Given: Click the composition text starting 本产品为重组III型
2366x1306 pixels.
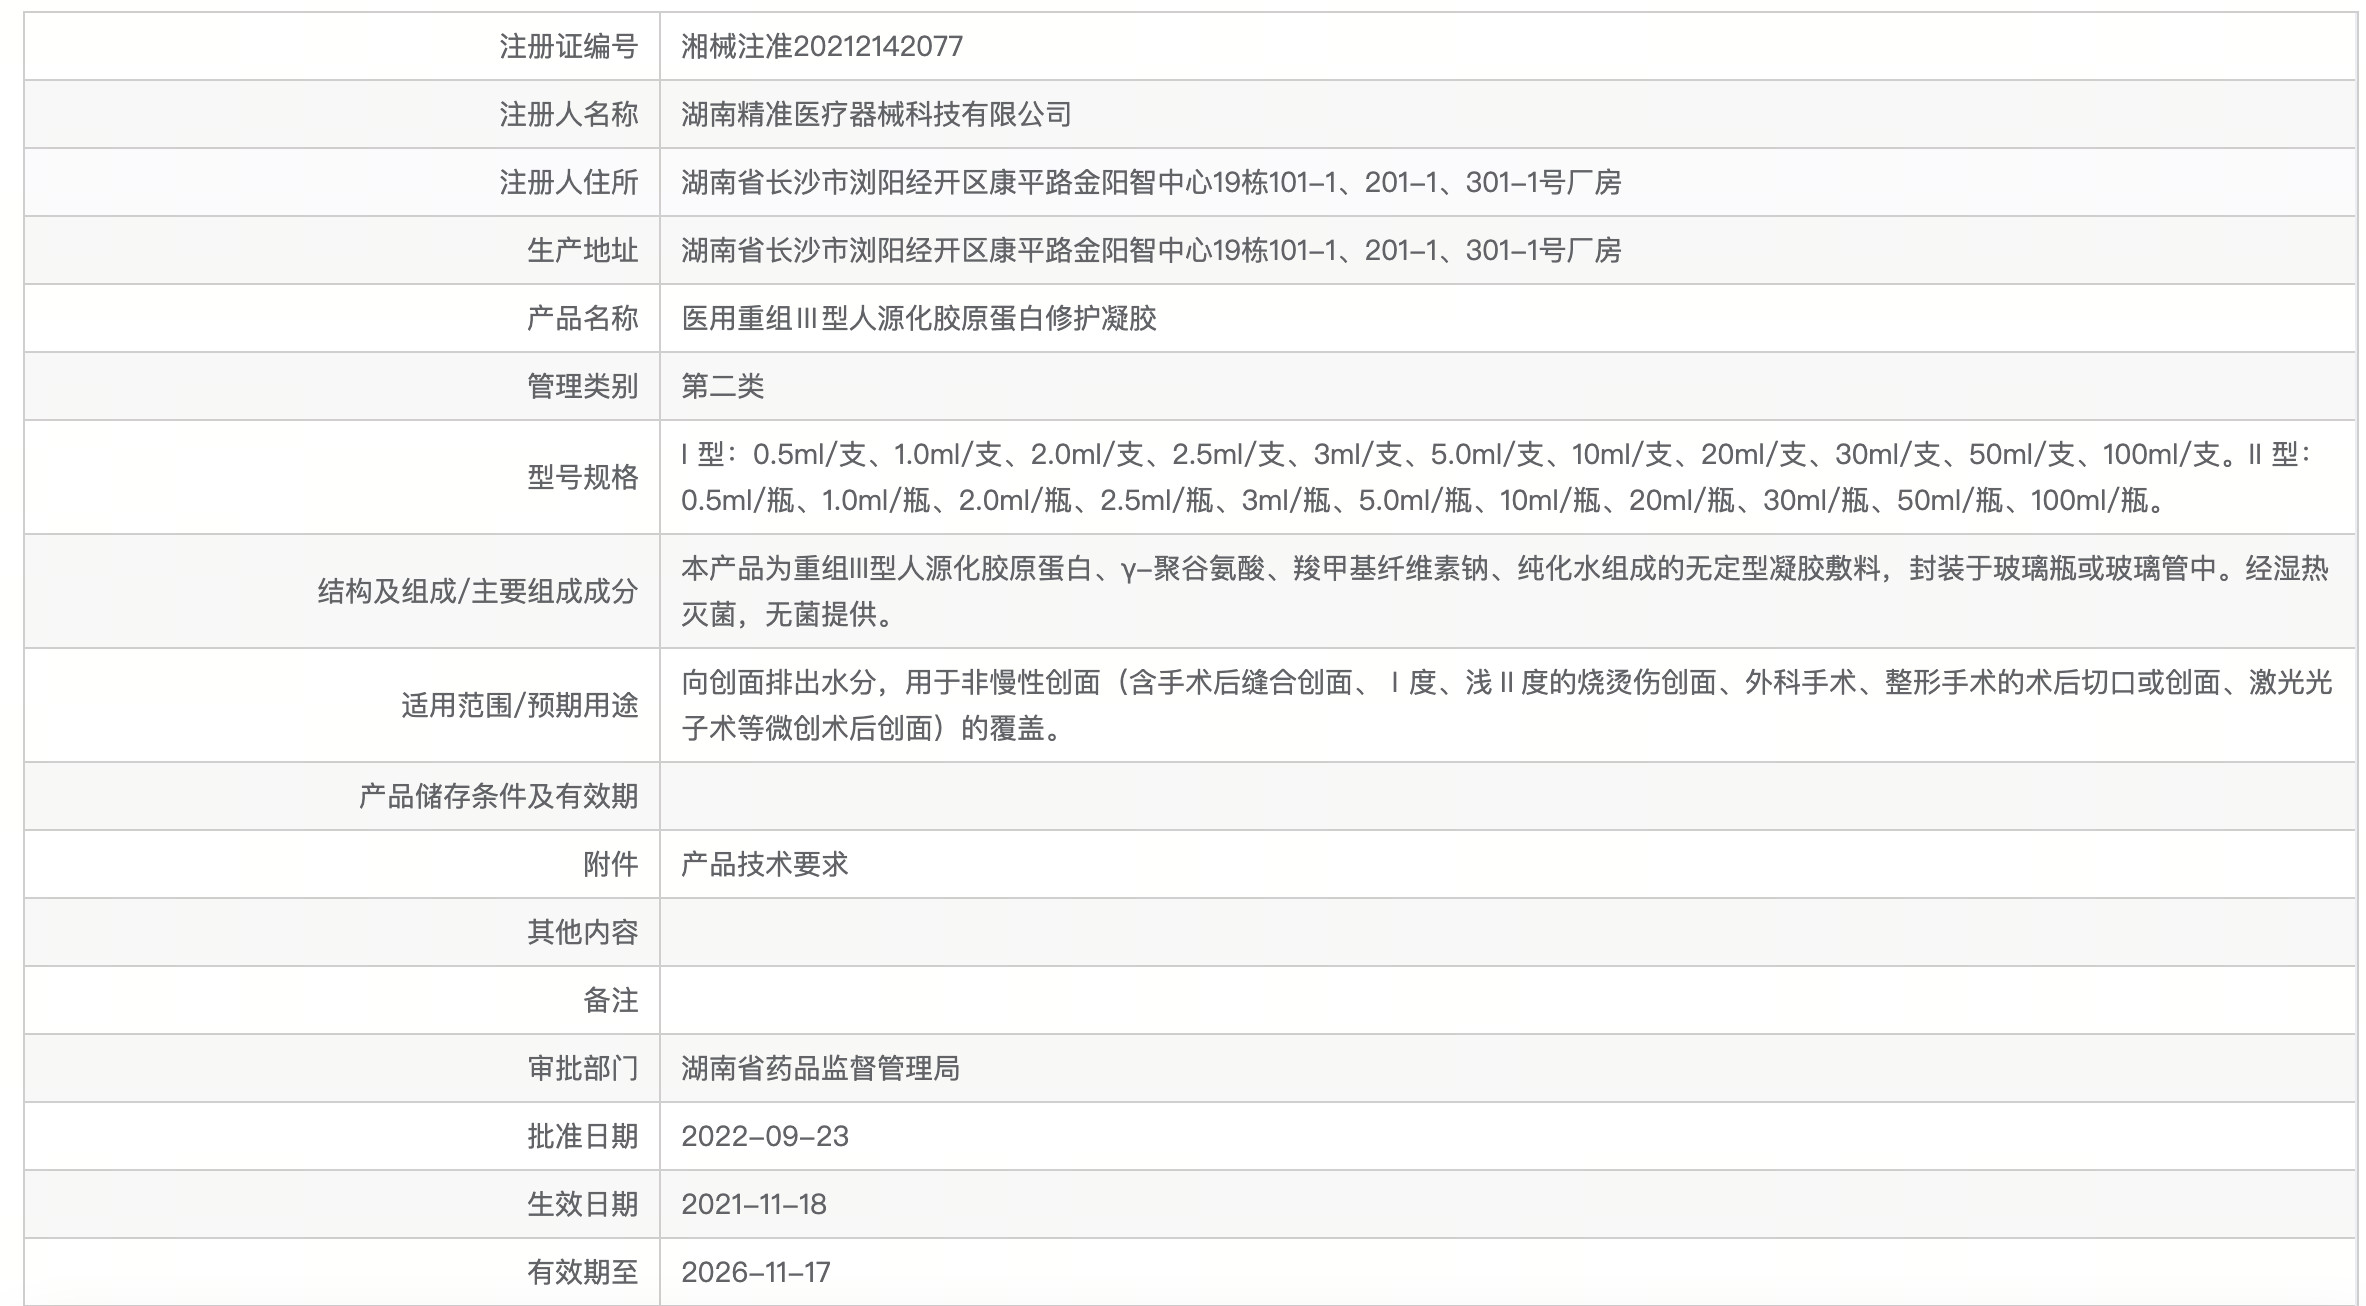Looking at the screenshot, I should [x=1505, y=591].
